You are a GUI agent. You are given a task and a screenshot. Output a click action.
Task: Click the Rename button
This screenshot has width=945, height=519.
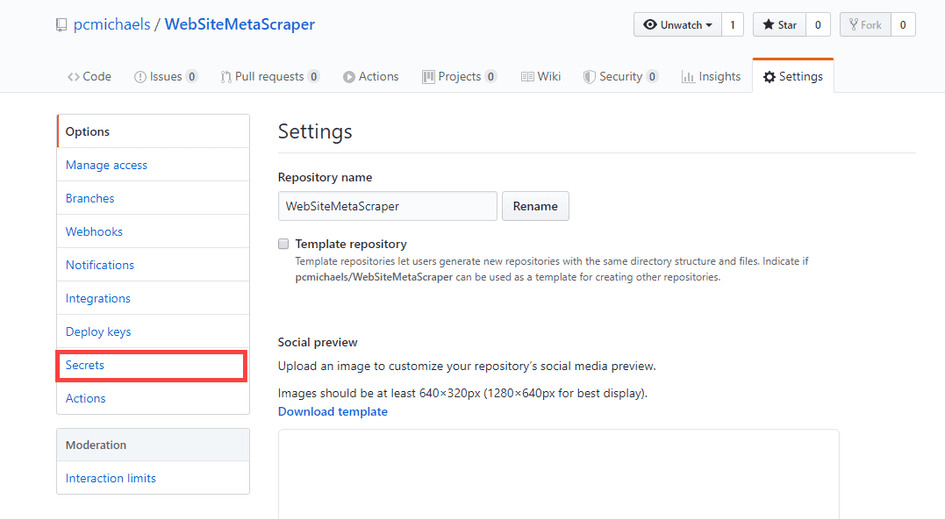tap(535, 206)
